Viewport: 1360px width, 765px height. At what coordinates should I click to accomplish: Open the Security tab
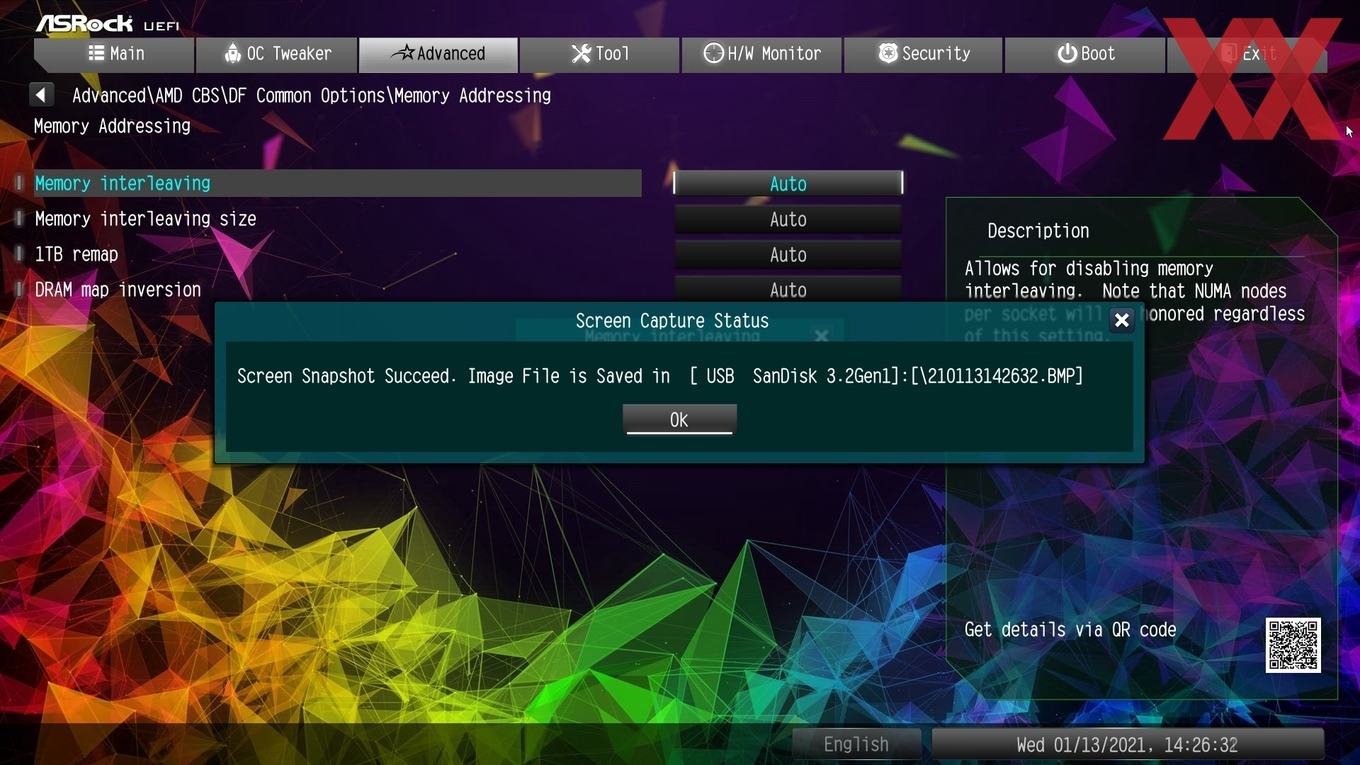(923, 54)
